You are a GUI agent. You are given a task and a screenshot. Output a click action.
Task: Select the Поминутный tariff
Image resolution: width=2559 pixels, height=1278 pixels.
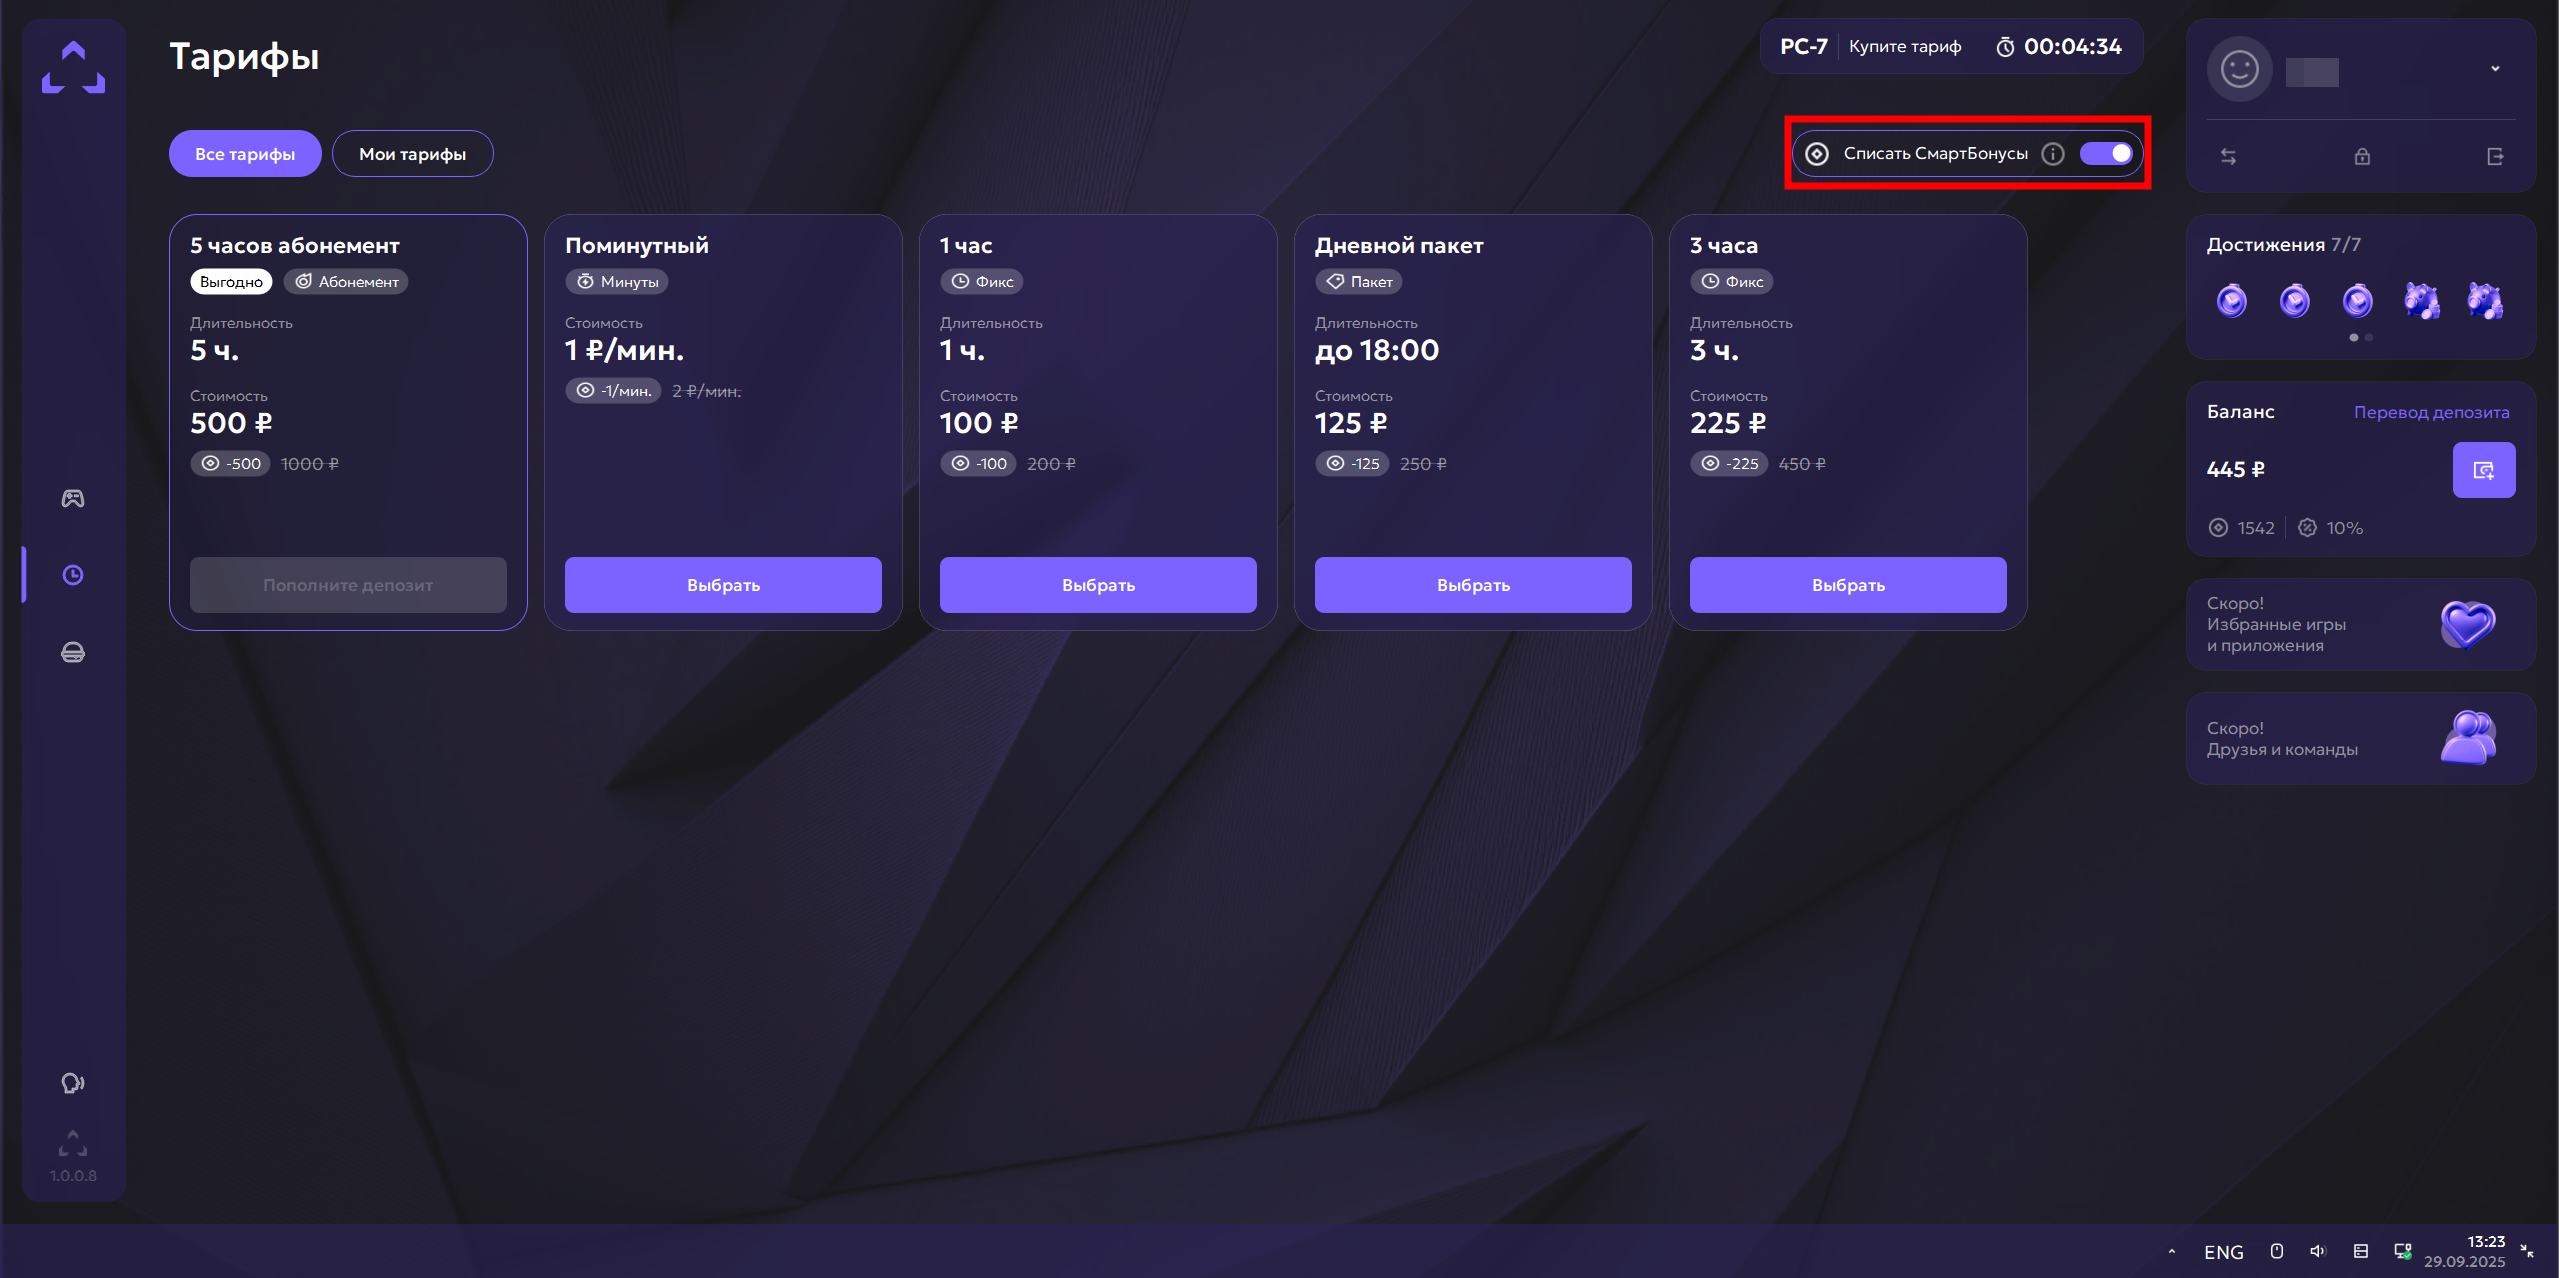[x=723, y=585]
